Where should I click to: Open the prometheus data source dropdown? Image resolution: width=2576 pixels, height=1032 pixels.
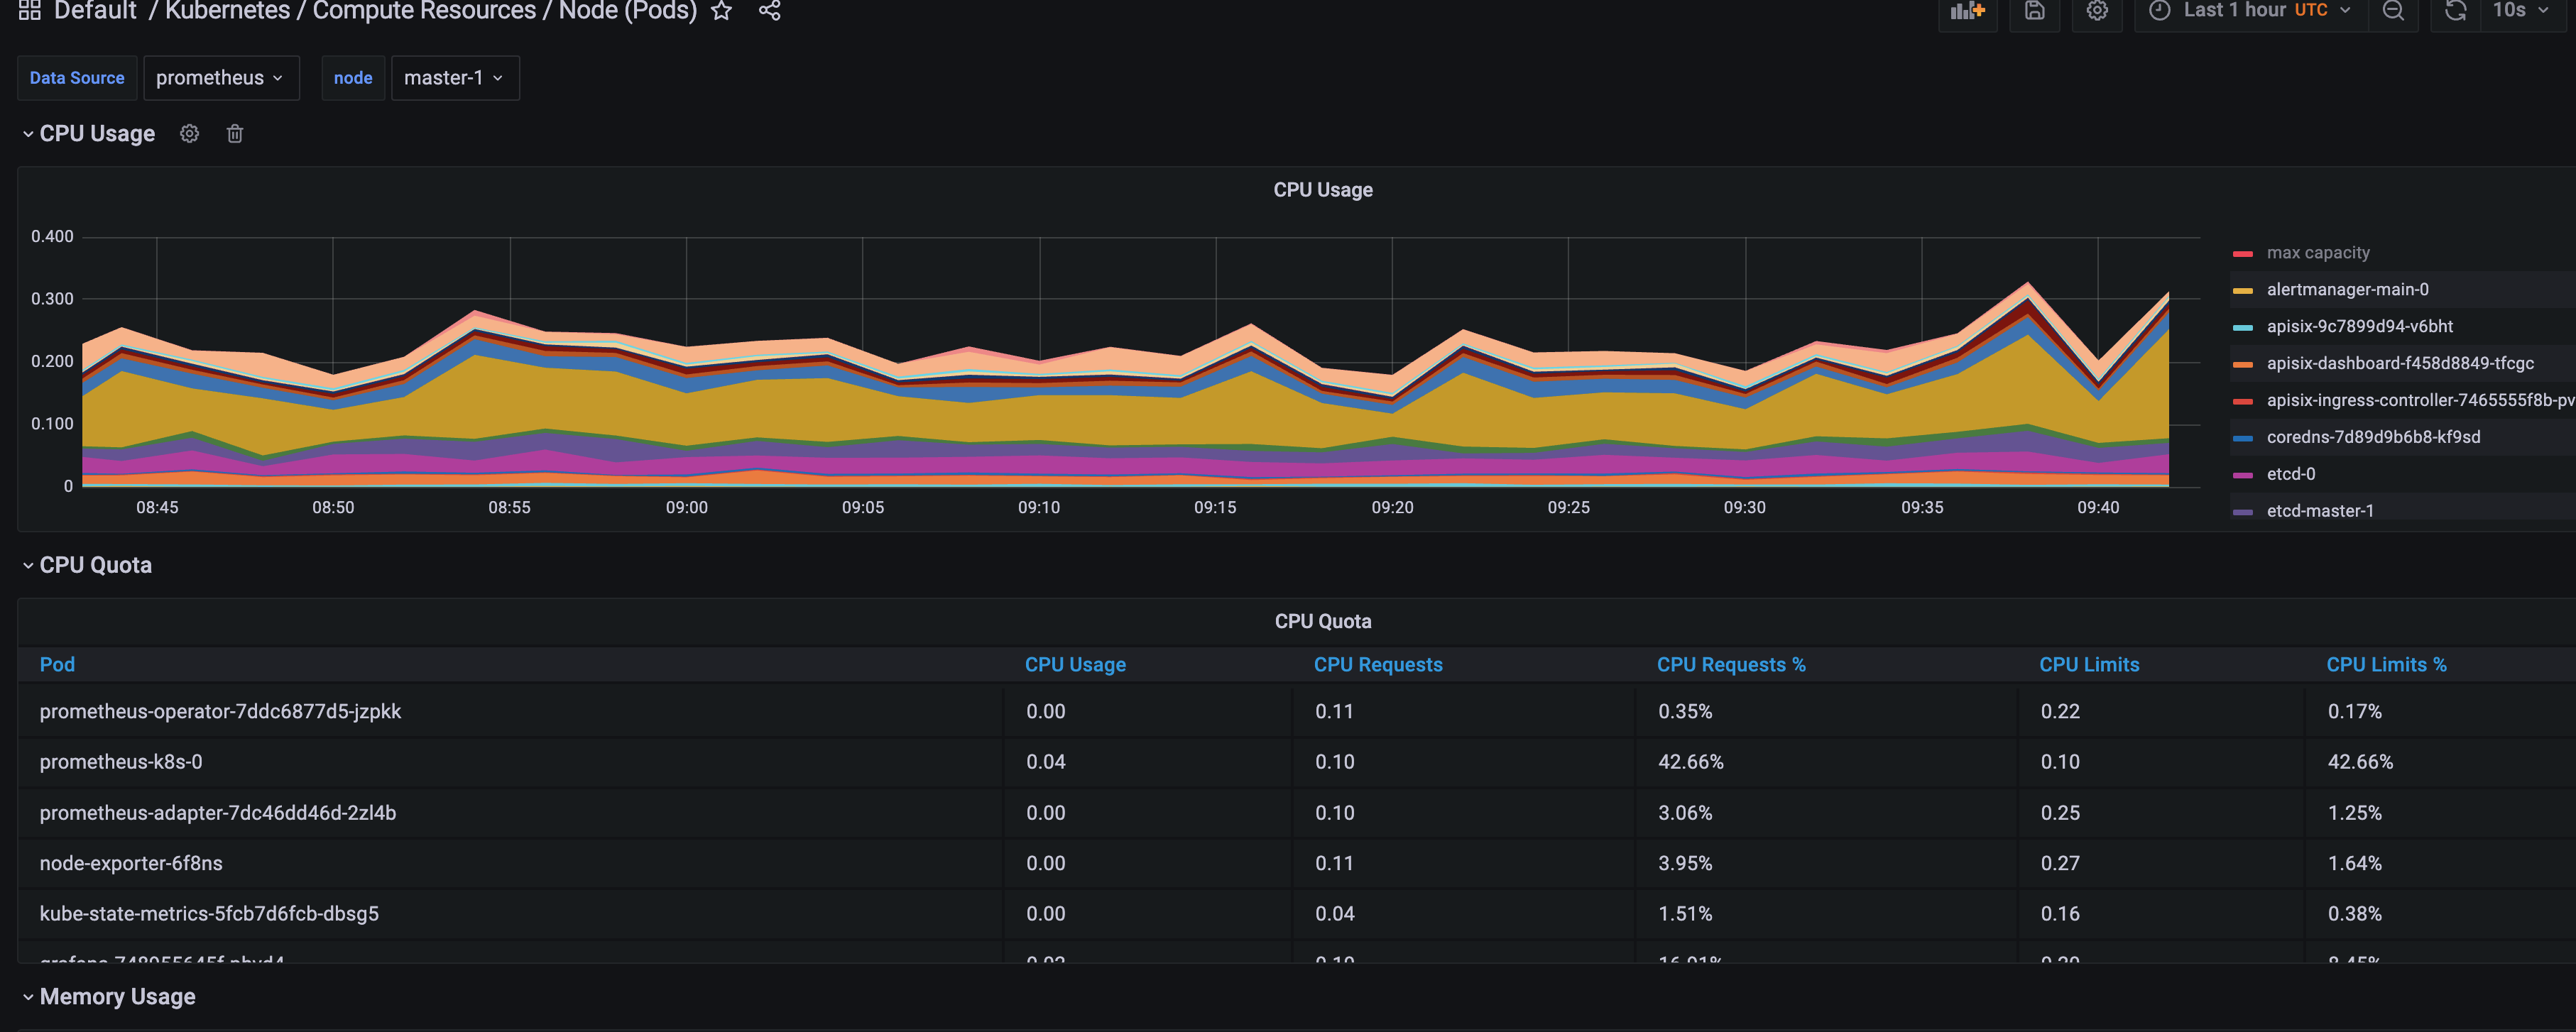(x=220, y=78)
